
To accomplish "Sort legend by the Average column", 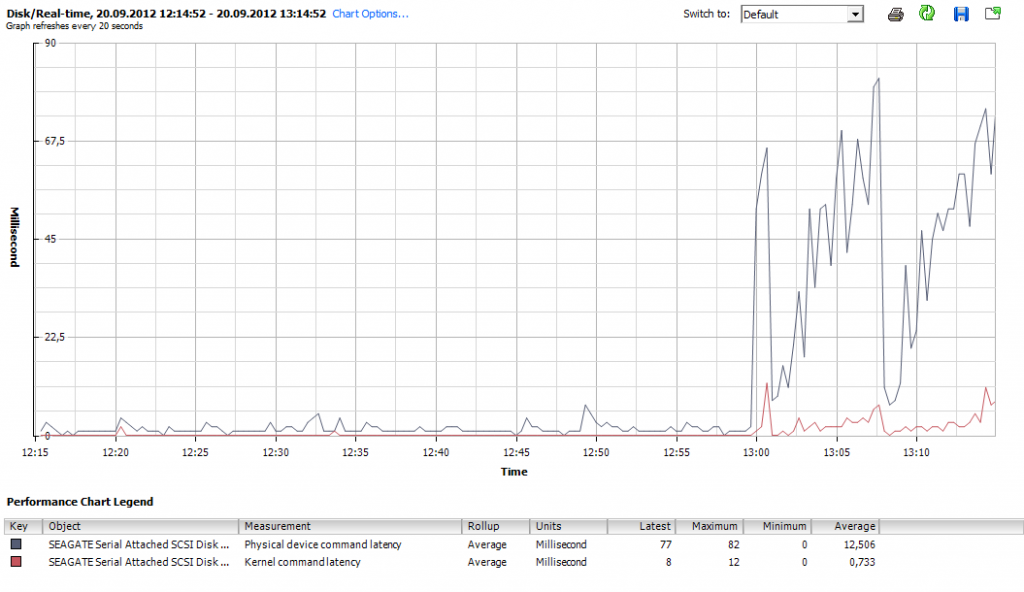I will coord(852,526).
